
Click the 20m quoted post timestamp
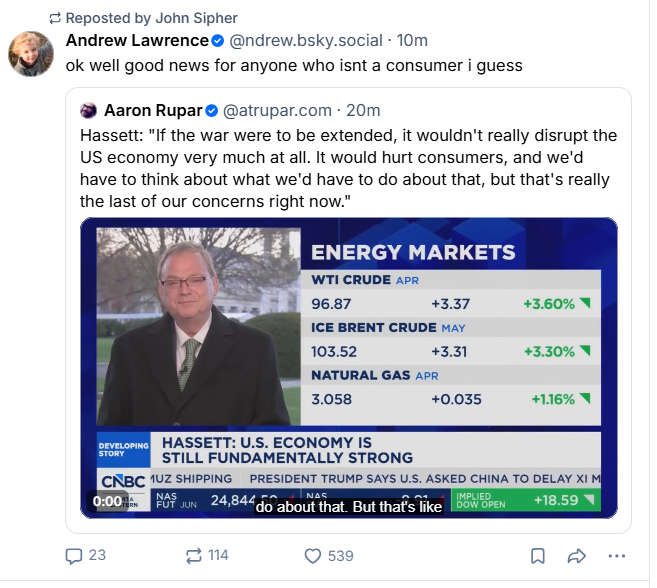[363, 111]
